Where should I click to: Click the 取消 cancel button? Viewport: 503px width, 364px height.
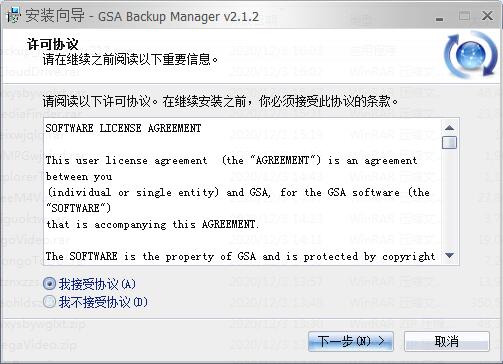(x=447, y=341)
